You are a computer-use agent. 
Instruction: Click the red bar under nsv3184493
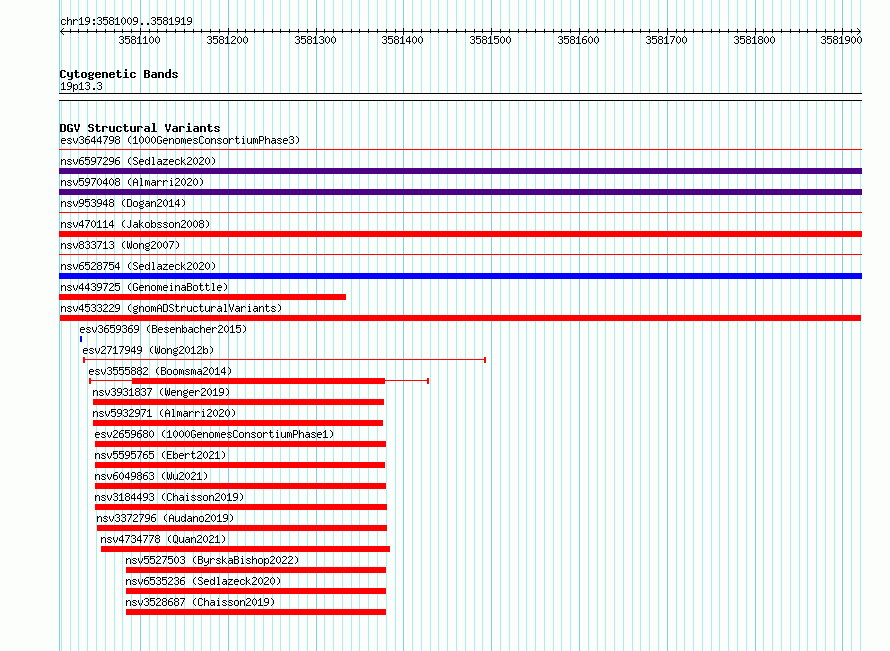pos(241,507)
